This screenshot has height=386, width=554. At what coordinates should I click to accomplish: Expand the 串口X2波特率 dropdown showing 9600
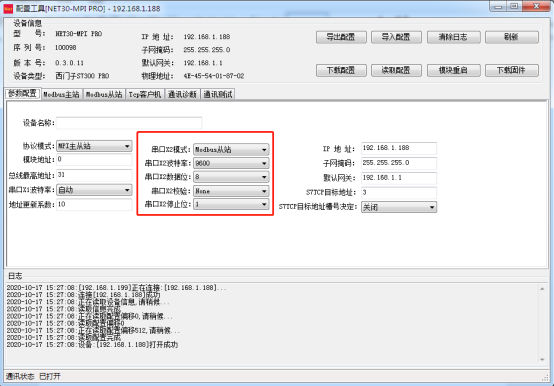(231, 163)
